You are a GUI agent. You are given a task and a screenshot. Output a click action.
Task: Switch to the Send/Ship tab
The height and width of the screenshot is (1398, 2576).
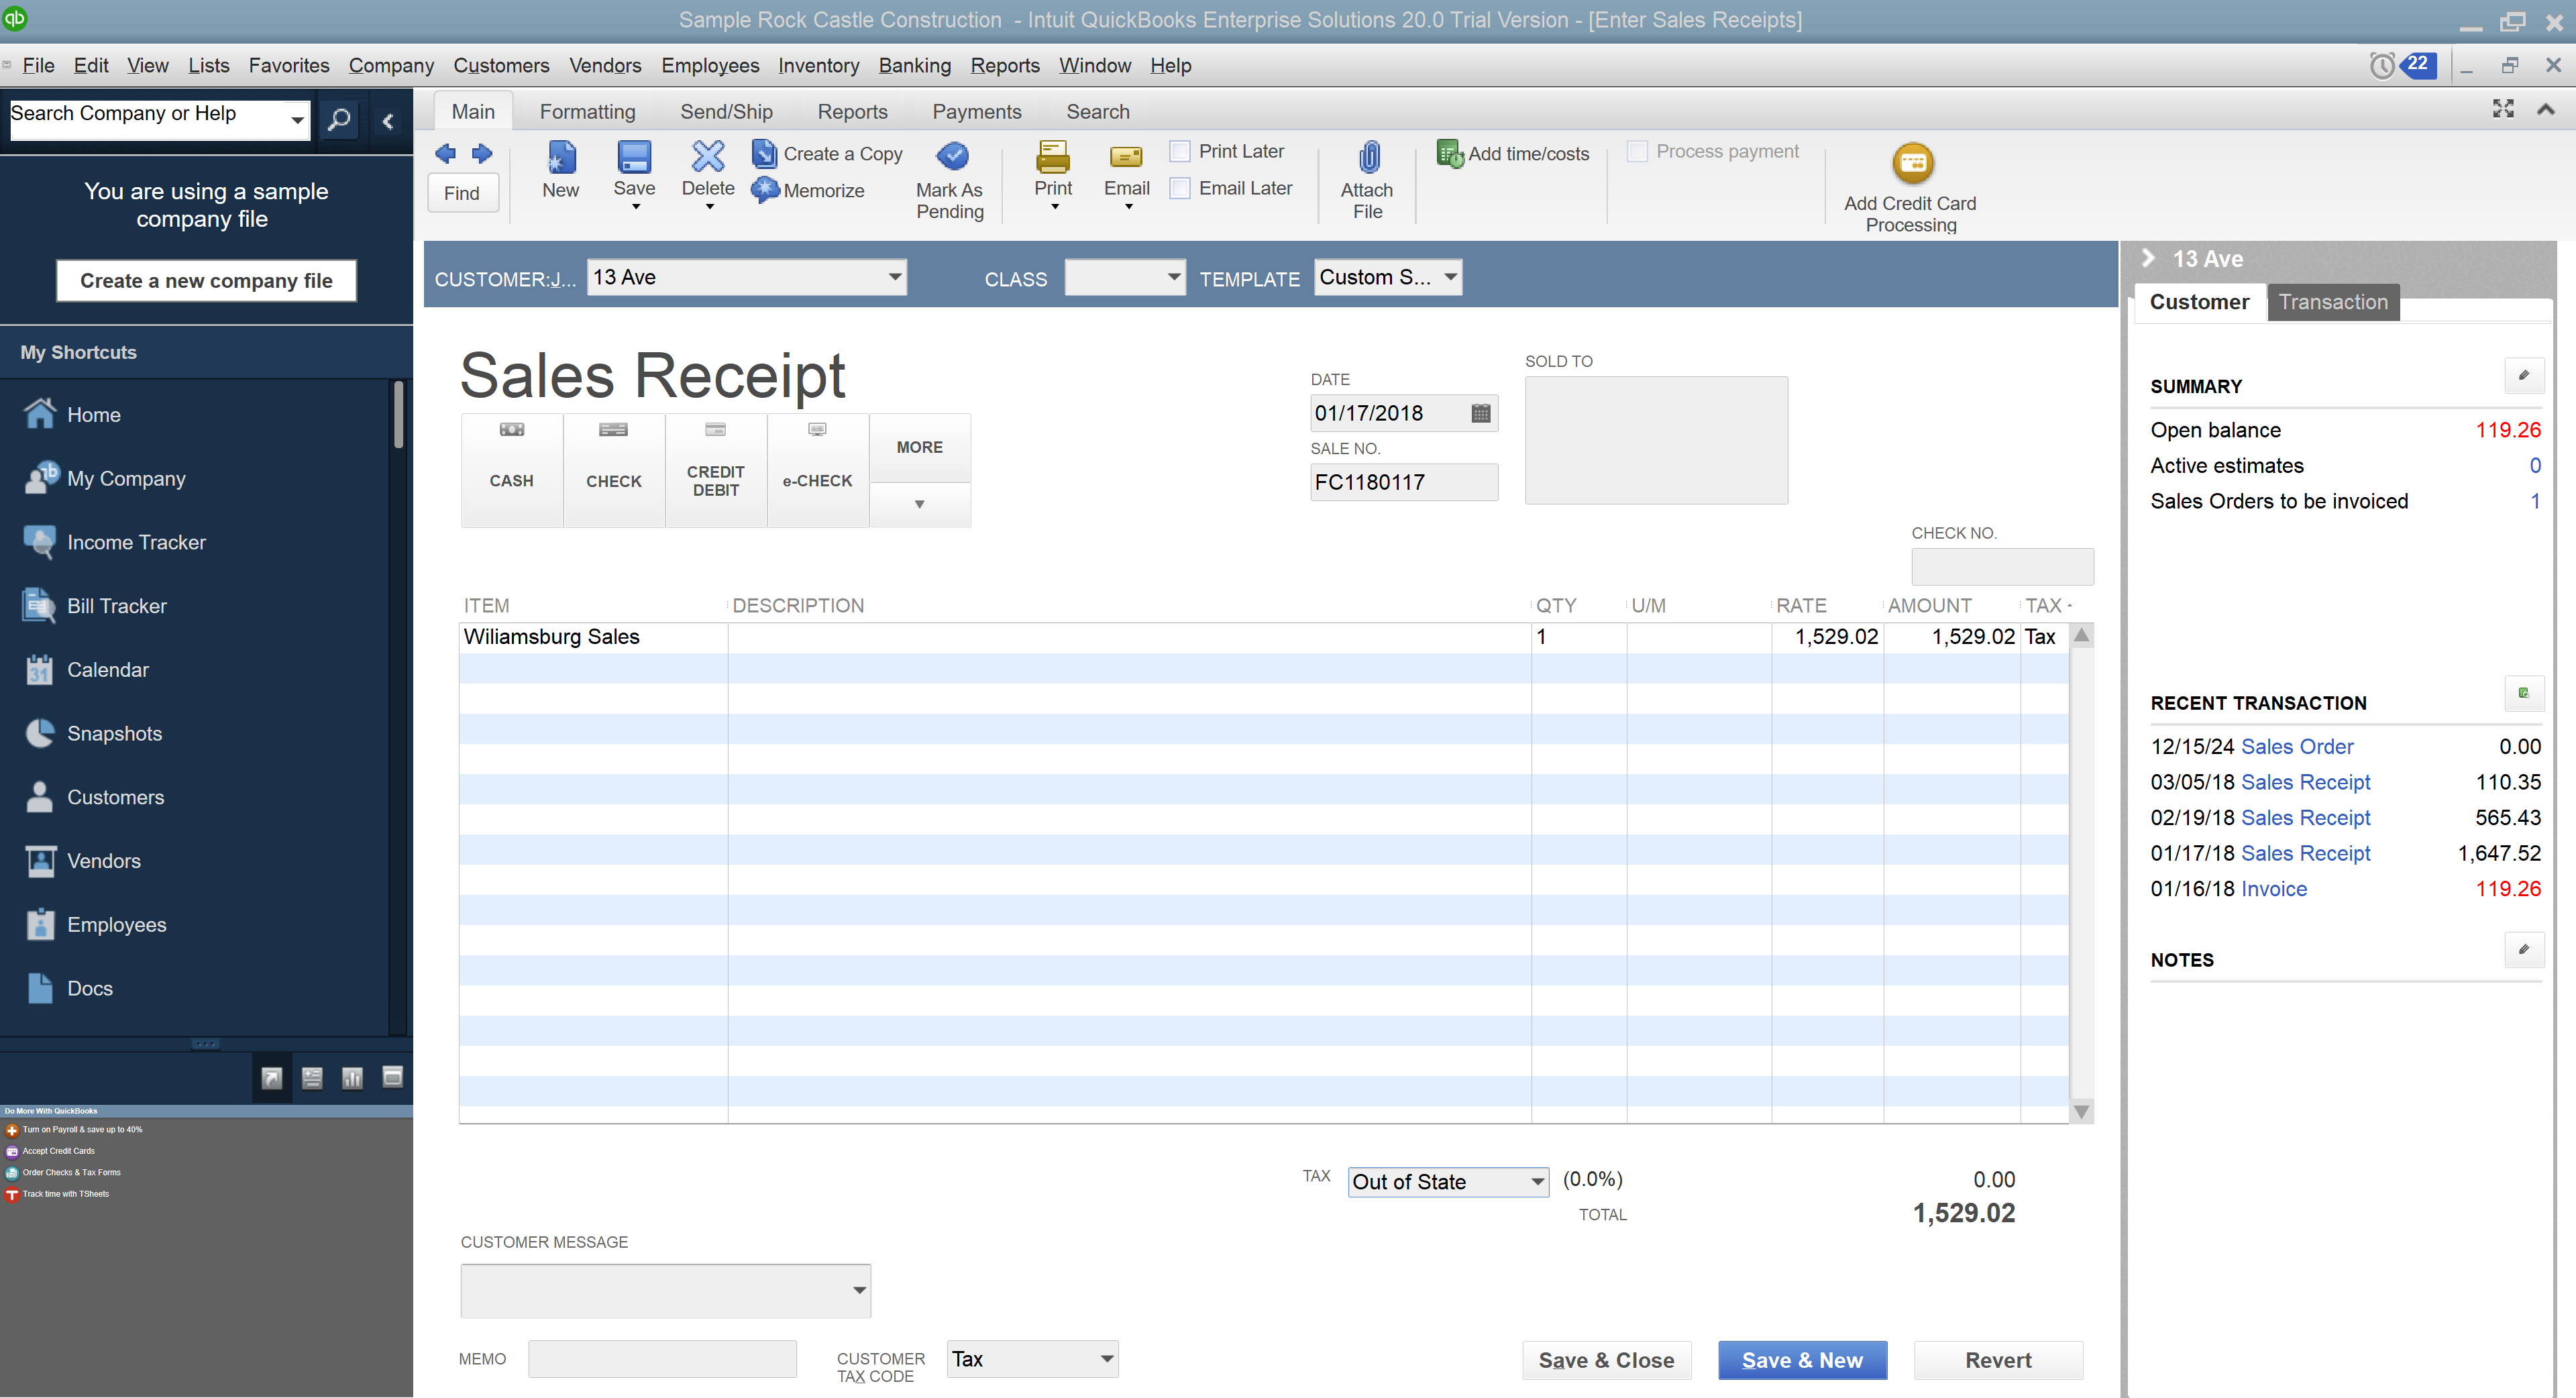pyautogui.click(x=726, y=111)
